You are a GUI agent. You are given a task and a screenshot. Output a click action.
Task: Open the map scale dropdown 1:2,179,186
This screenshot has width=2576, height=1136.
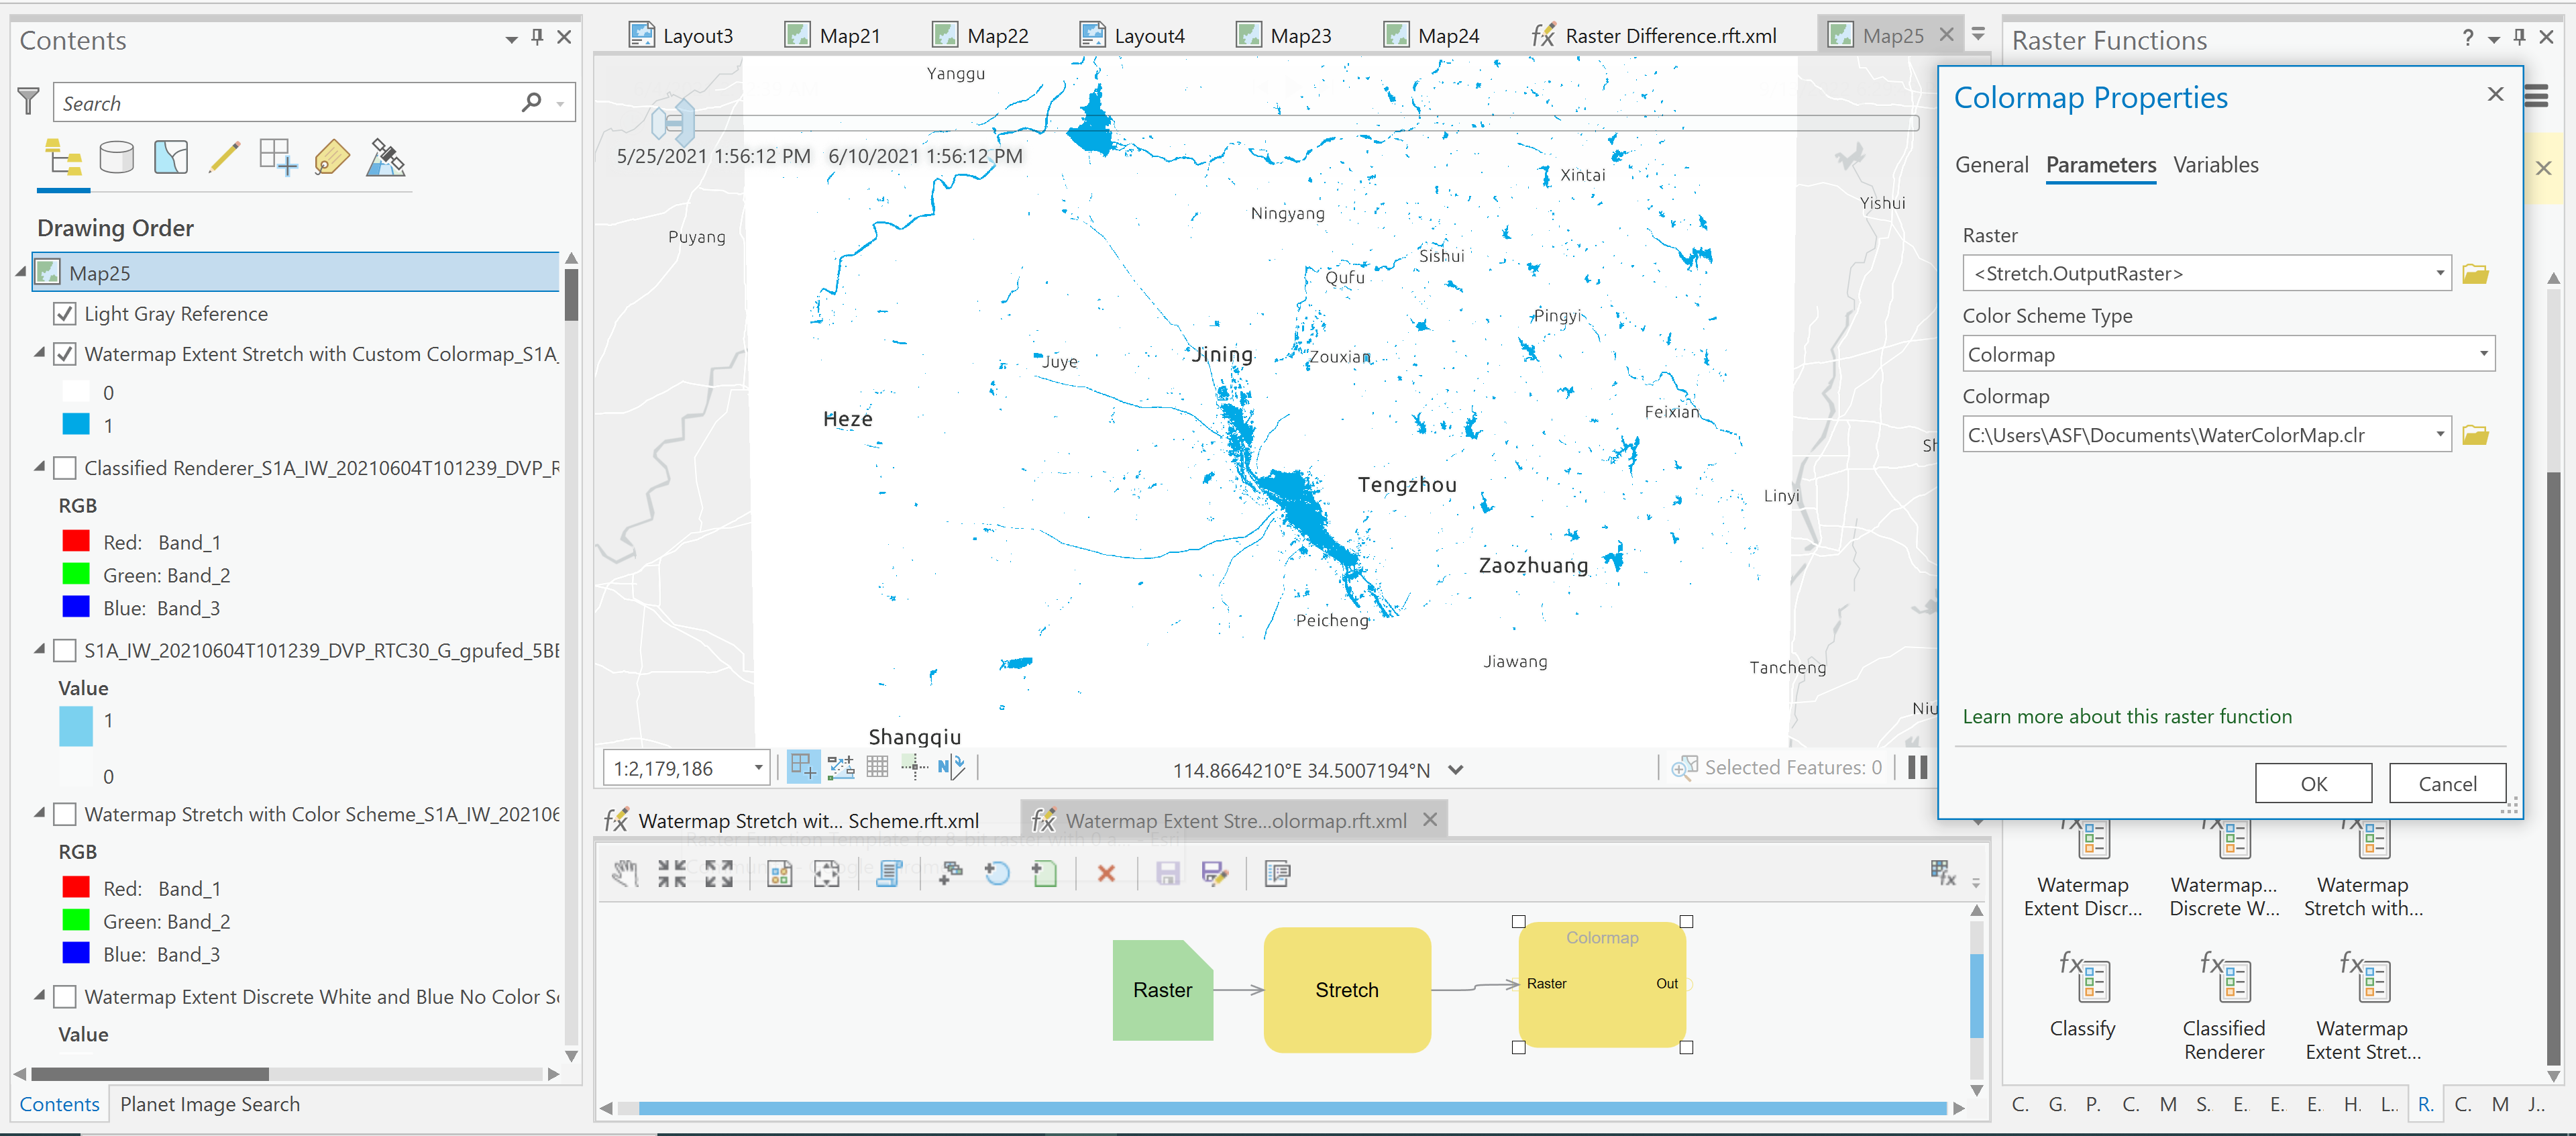pos(758,768)
